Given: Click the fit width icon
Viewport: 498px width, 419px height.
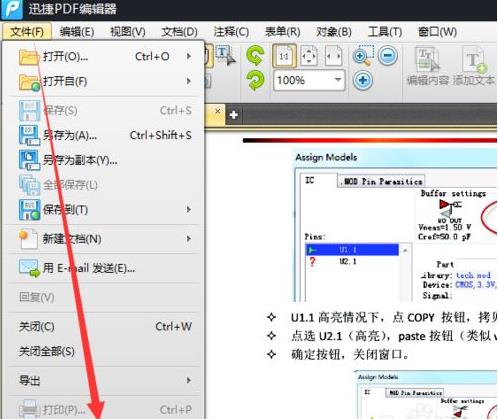Looking at the screenshot, I should pos(333,56).
